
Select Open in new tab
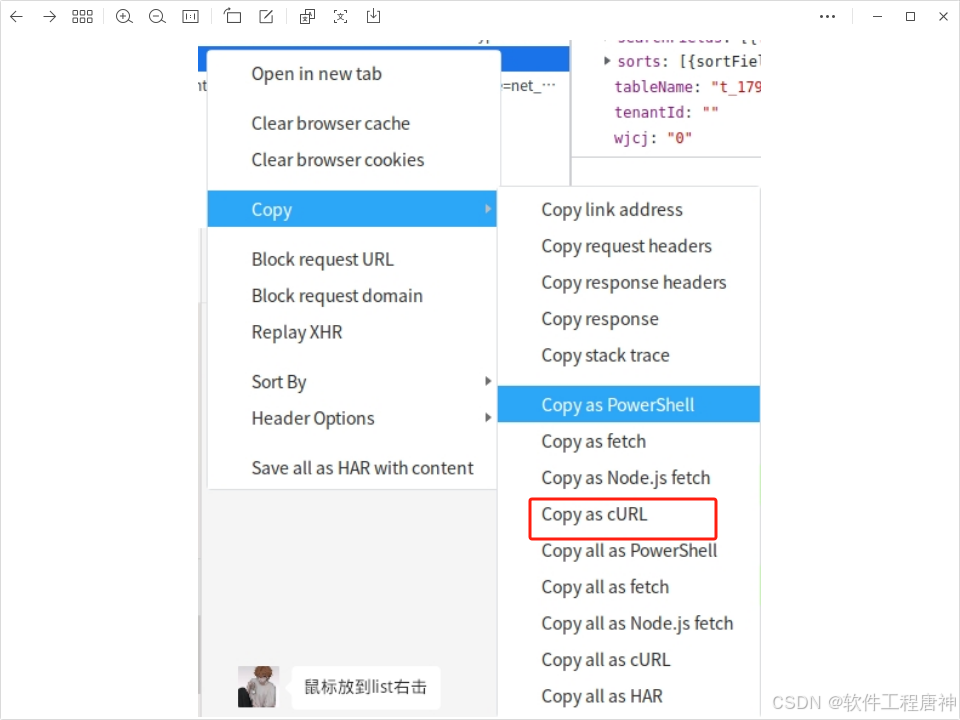pos(316,73)
